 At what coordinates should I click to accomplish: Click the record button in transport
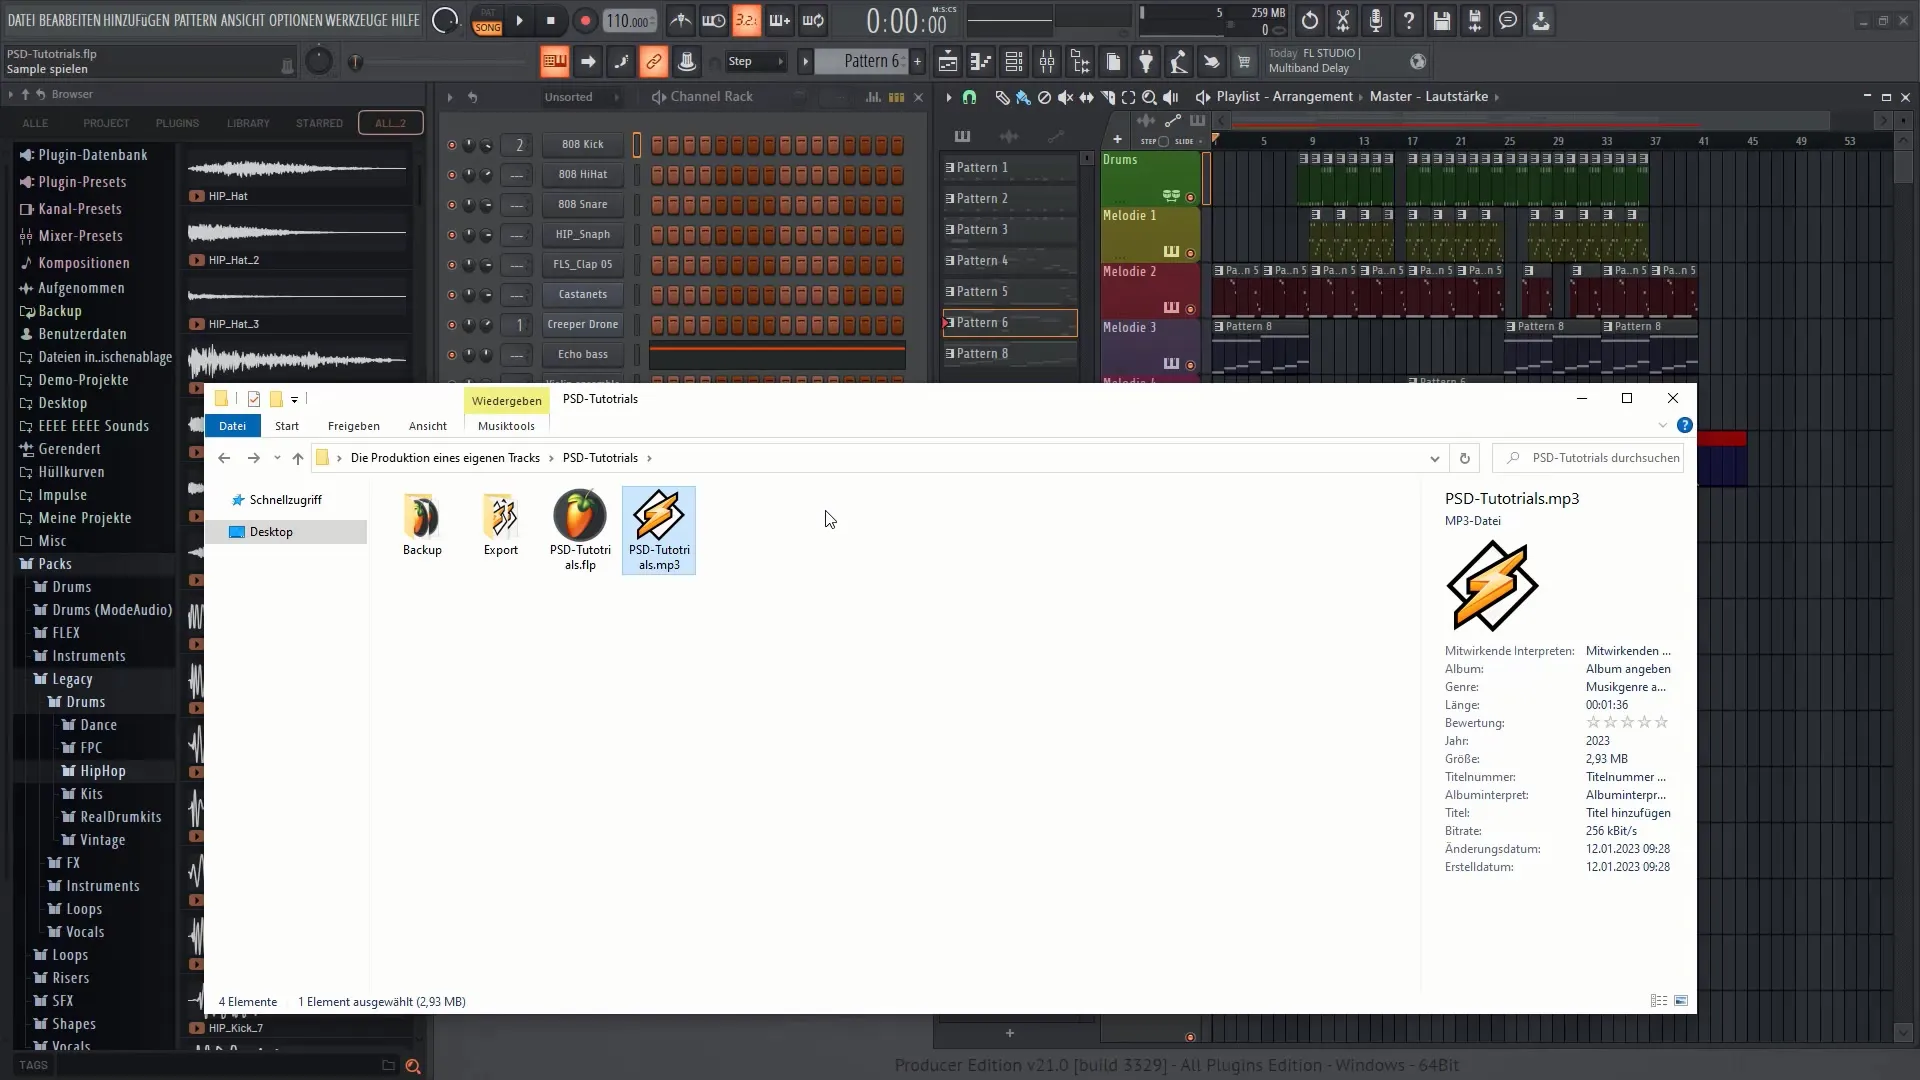[x=585, y=21]
